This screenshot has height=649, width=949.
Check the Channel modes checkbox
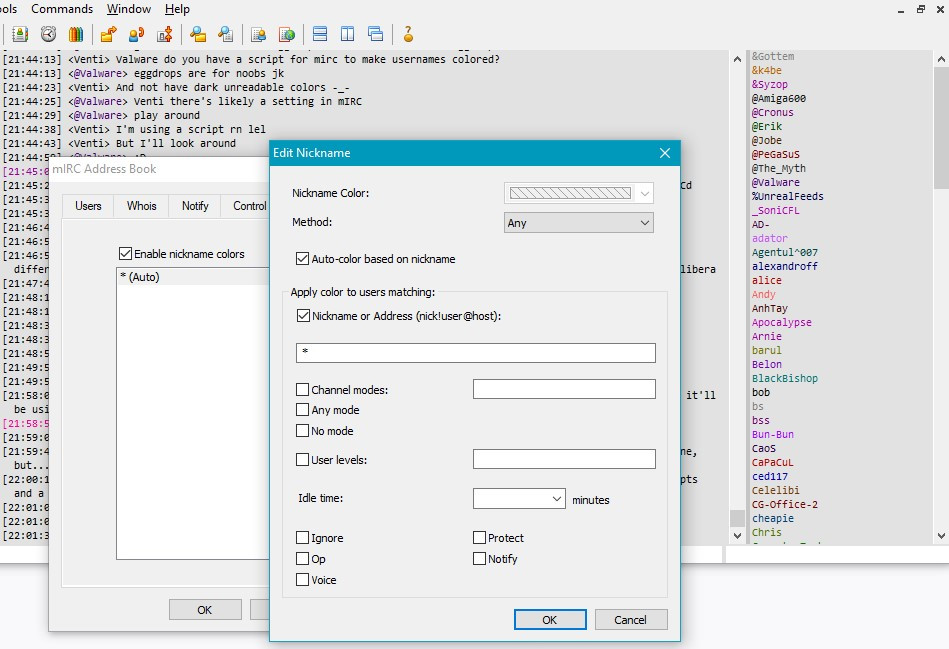click(303, 390)
